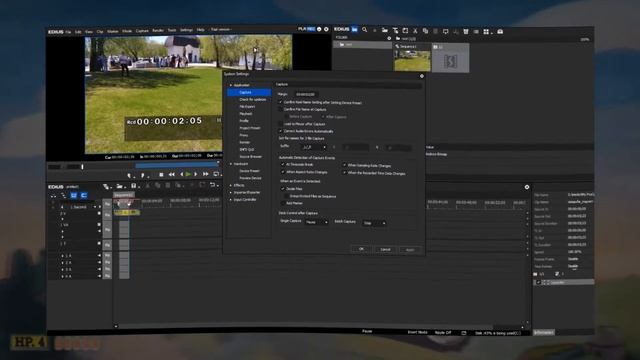The width and height of the screenshot is (640, 360).
Task: Click the bin search magnifier icon
Action: (364, 30)
